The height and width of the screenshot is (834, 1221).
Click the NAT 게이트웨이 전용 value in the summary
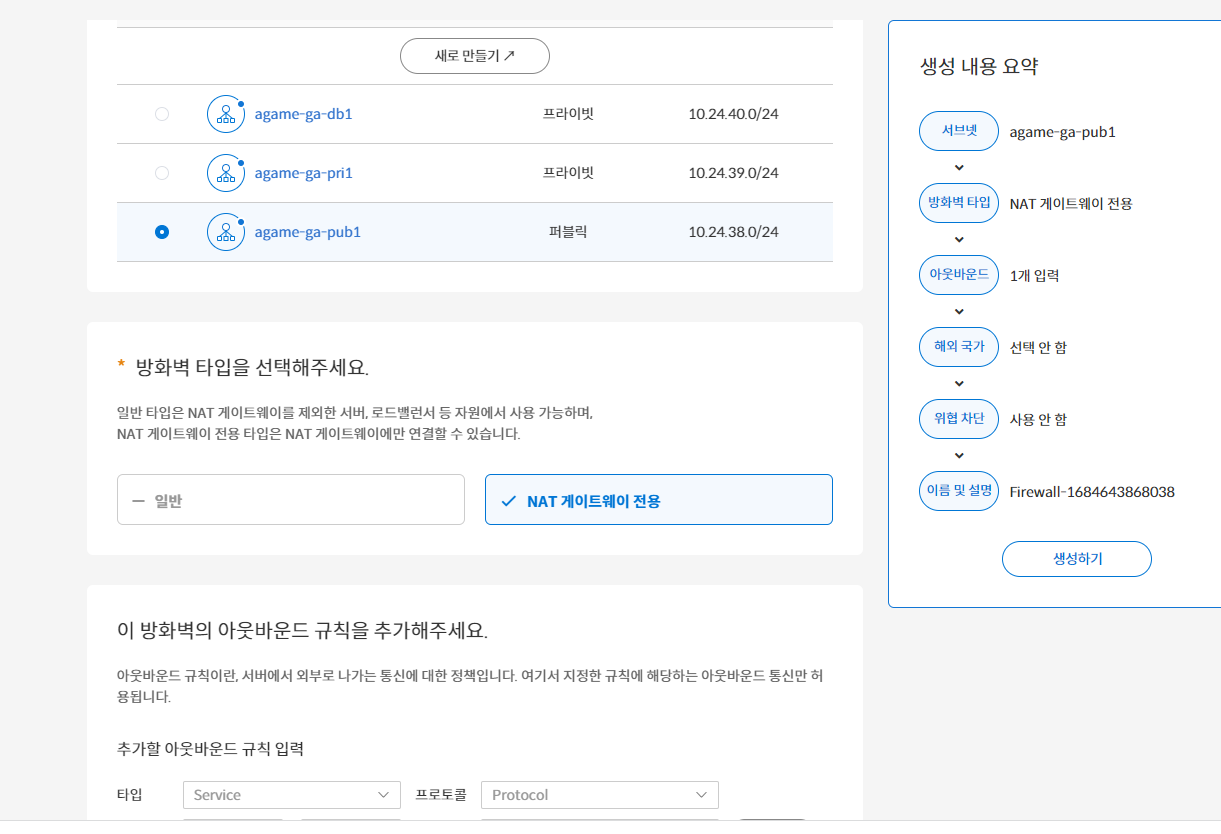pyautogui.click(x=1071, y=204)
